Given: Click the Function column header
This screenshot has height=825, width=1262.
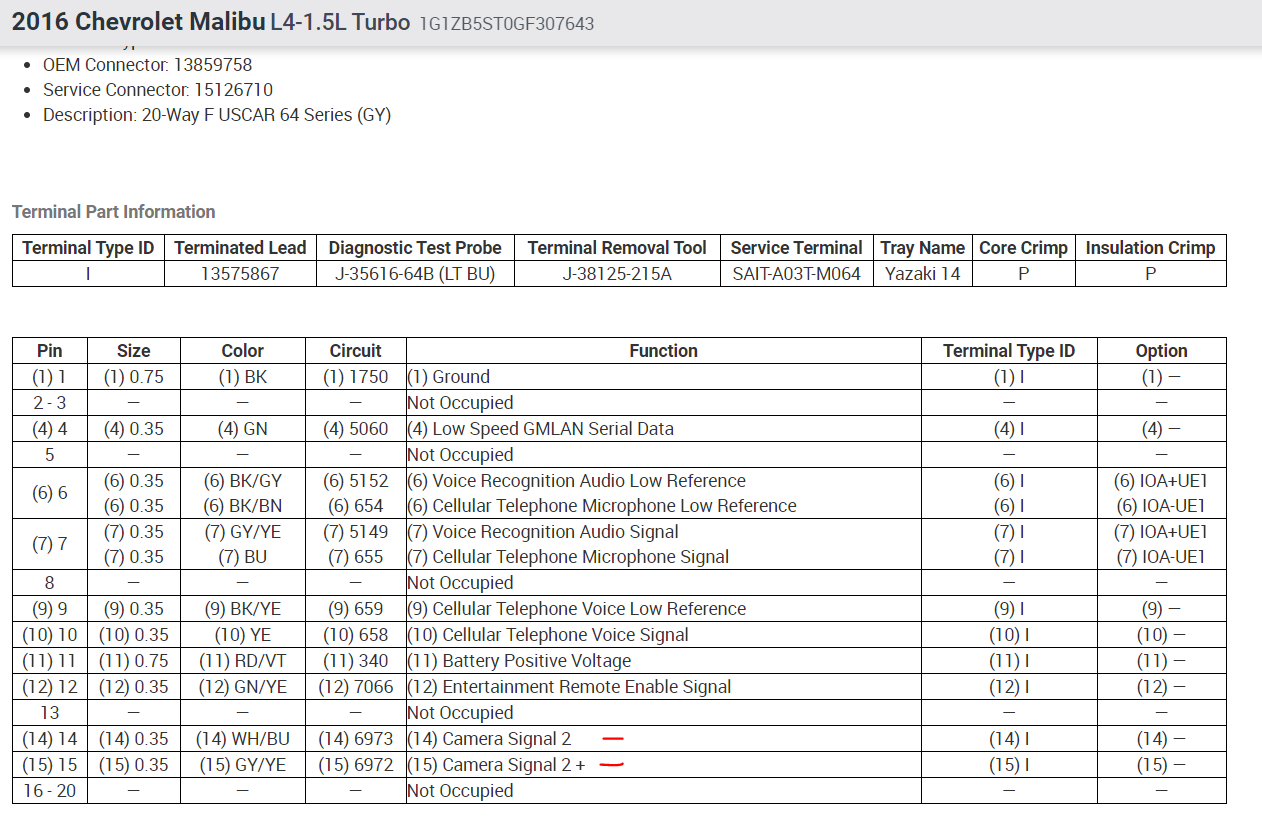Looking at the screenshot, I should point(663,351).
